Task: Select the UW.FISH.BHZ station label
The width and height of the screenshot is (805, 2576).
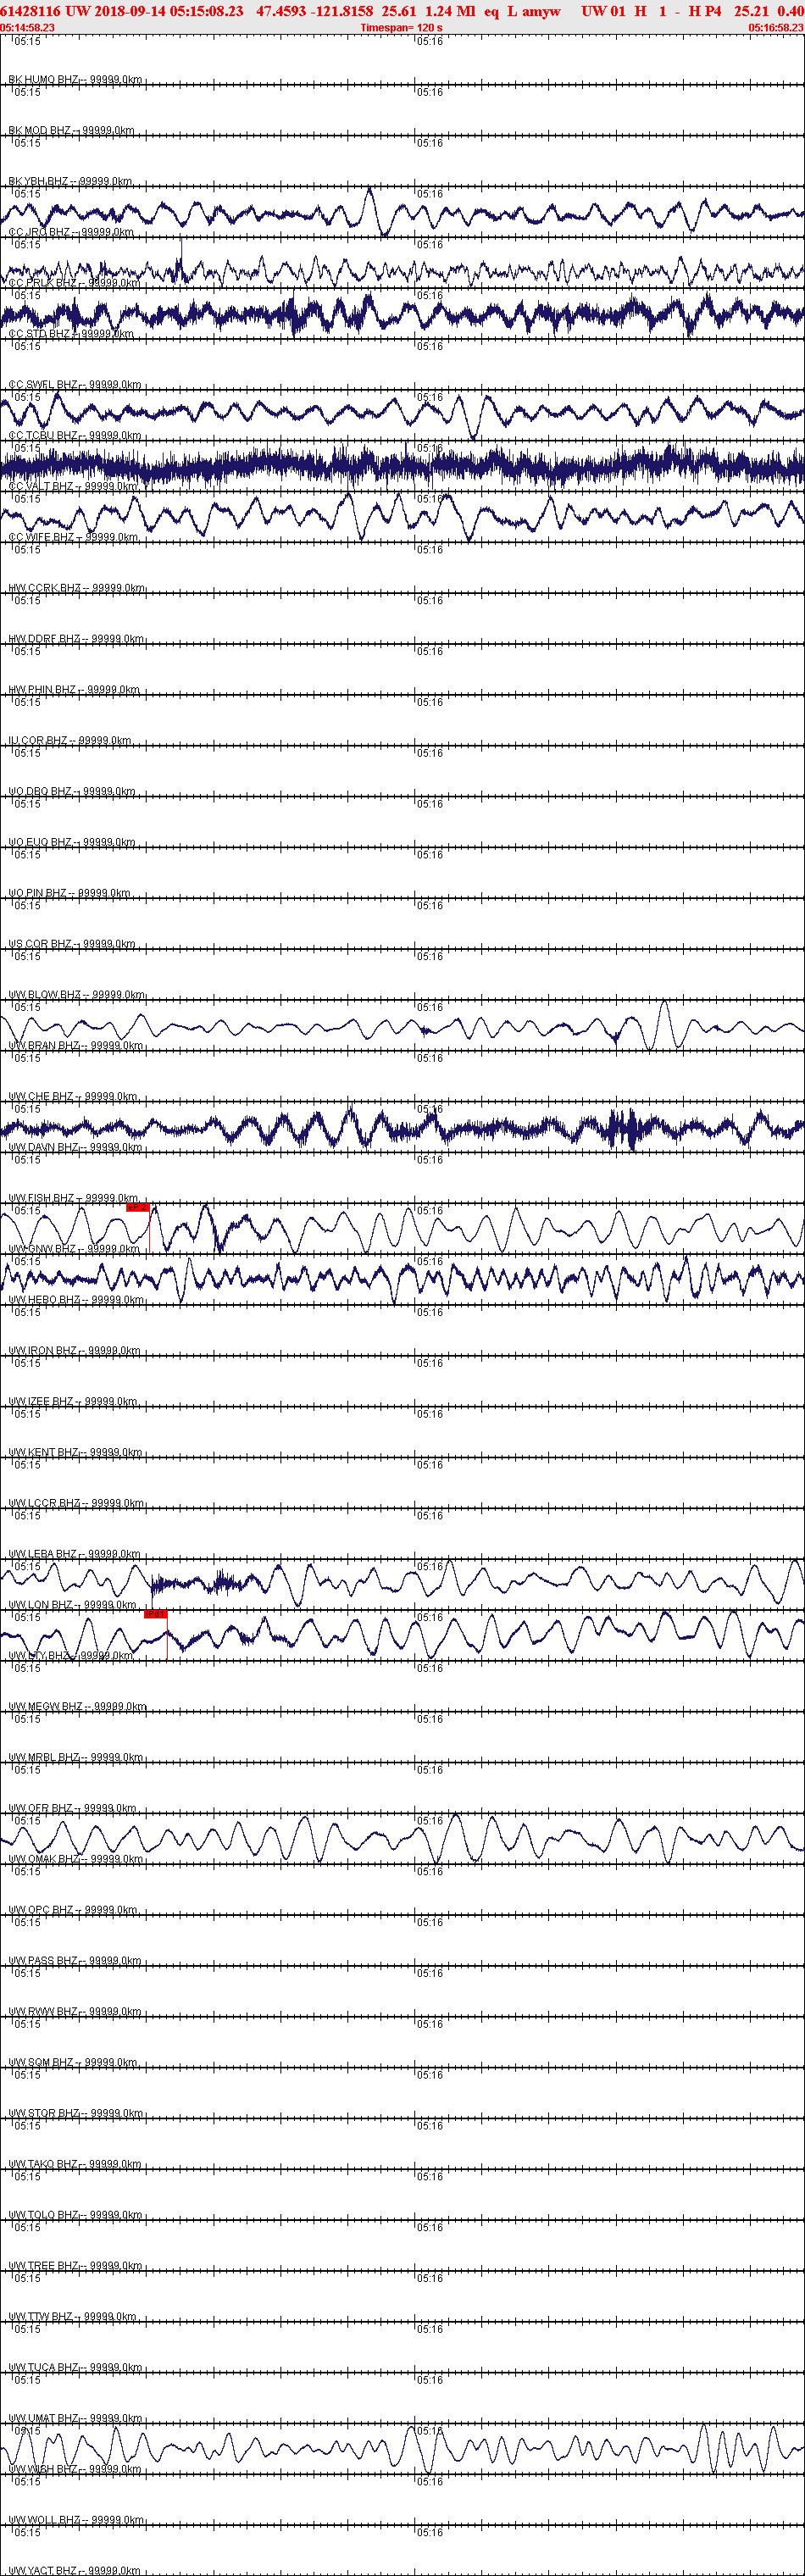Action: point(73,1198)
